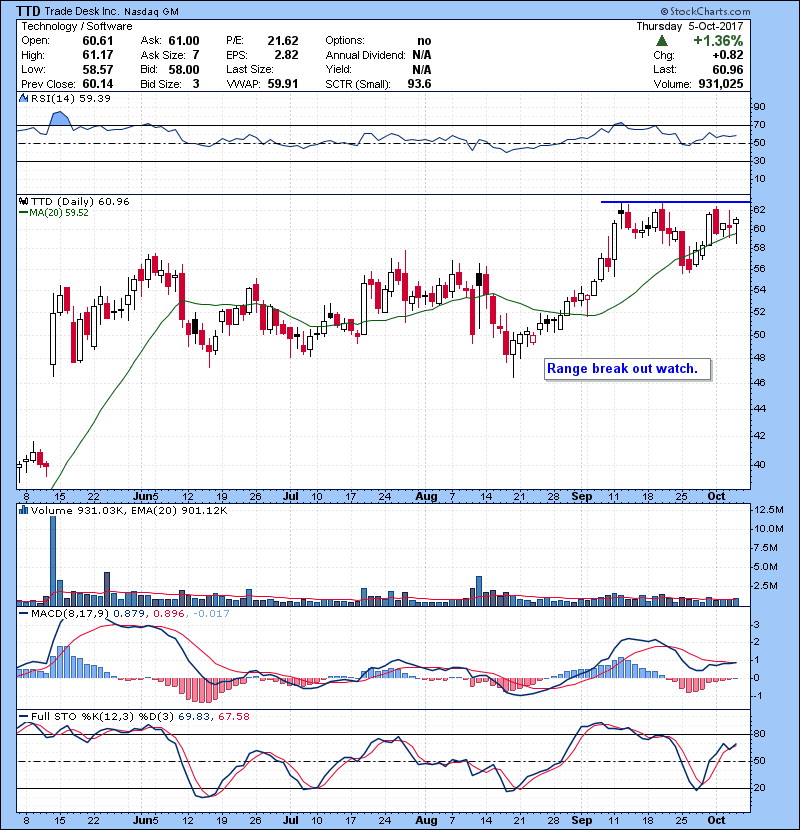Click the last candlestick on the price chart
This screenshot has height=830, width=800.
click(x=736, y=229)
